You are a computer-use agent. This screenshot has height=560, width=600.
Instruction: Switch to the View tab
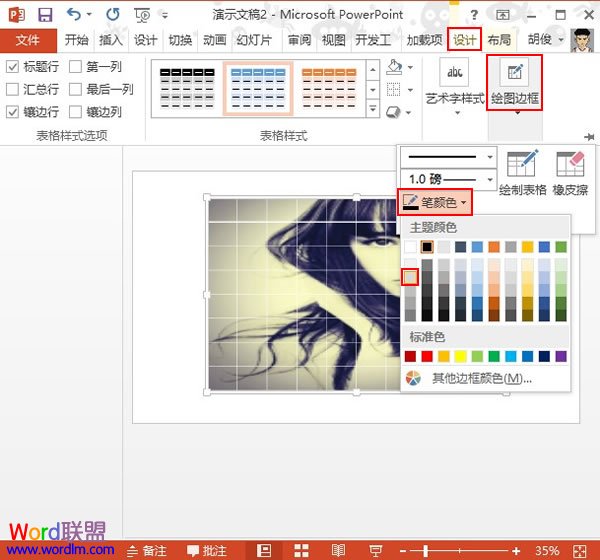pos(333,40)
